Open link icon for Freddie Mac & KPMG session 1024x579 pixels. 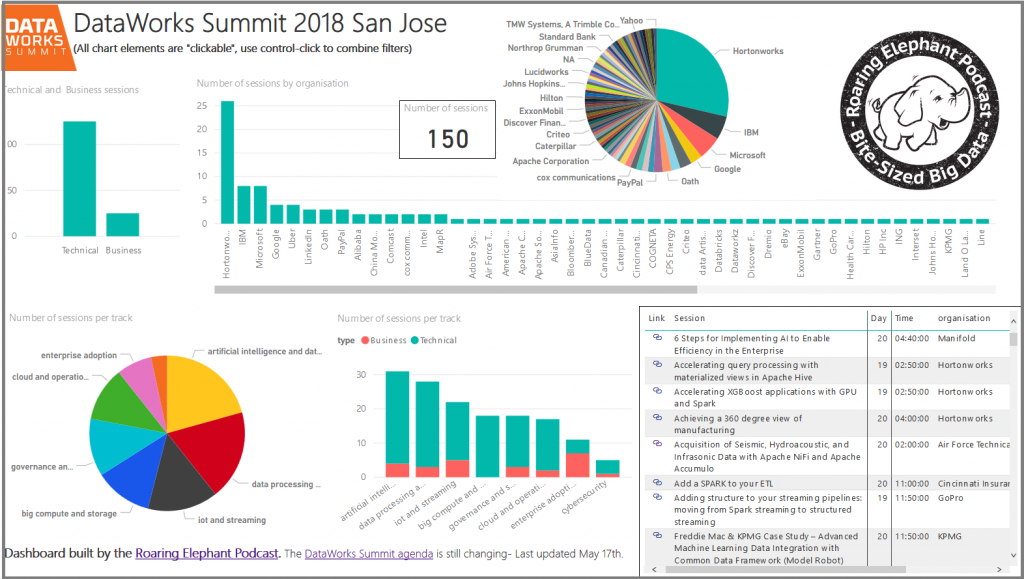(657, 537)
